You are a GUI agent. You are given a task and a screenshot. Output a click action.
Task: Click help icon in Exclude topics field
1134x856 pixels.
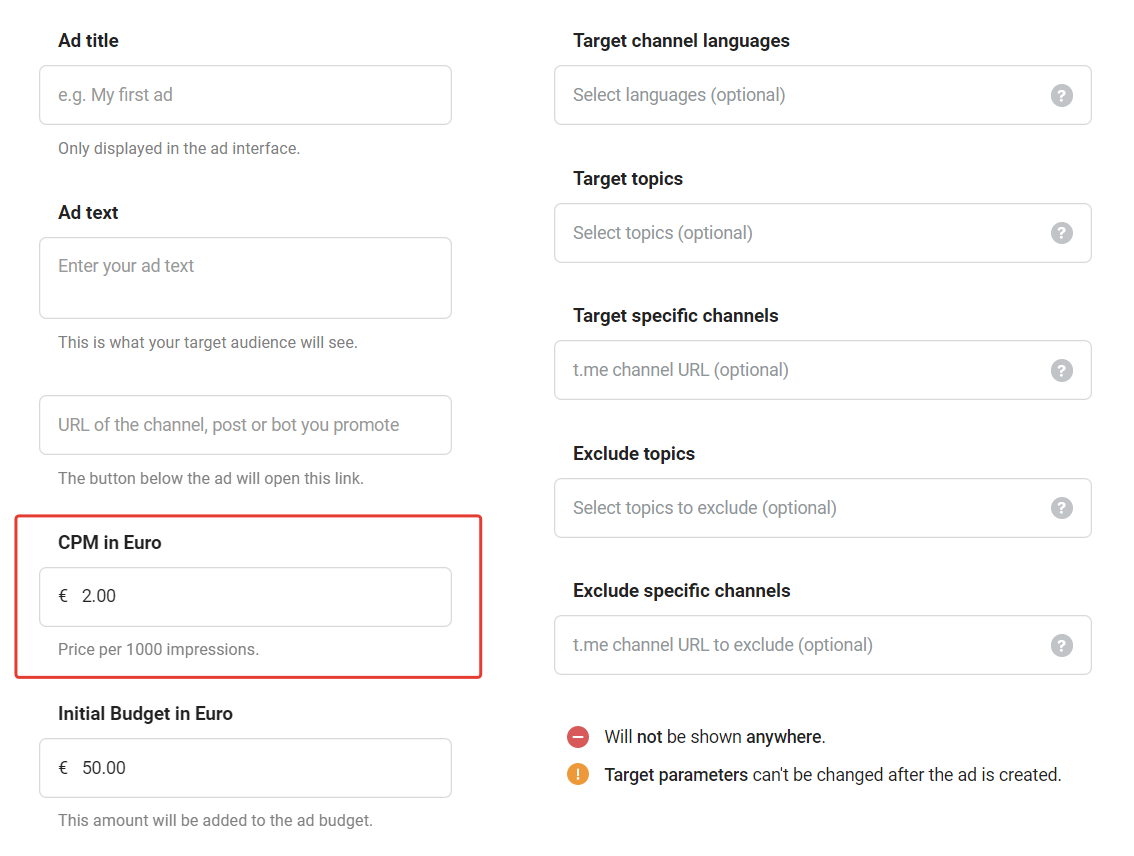(1061, 508)
